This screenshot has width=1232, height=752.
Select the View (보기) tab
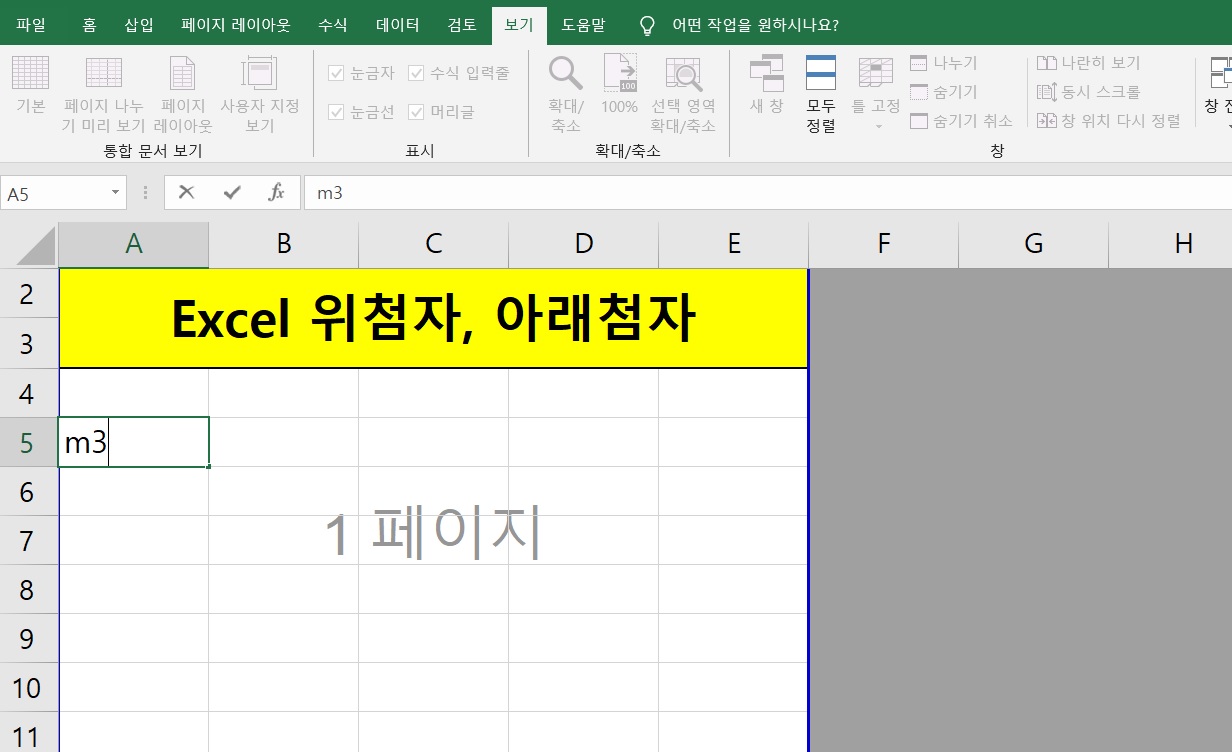tap(519, 25)
